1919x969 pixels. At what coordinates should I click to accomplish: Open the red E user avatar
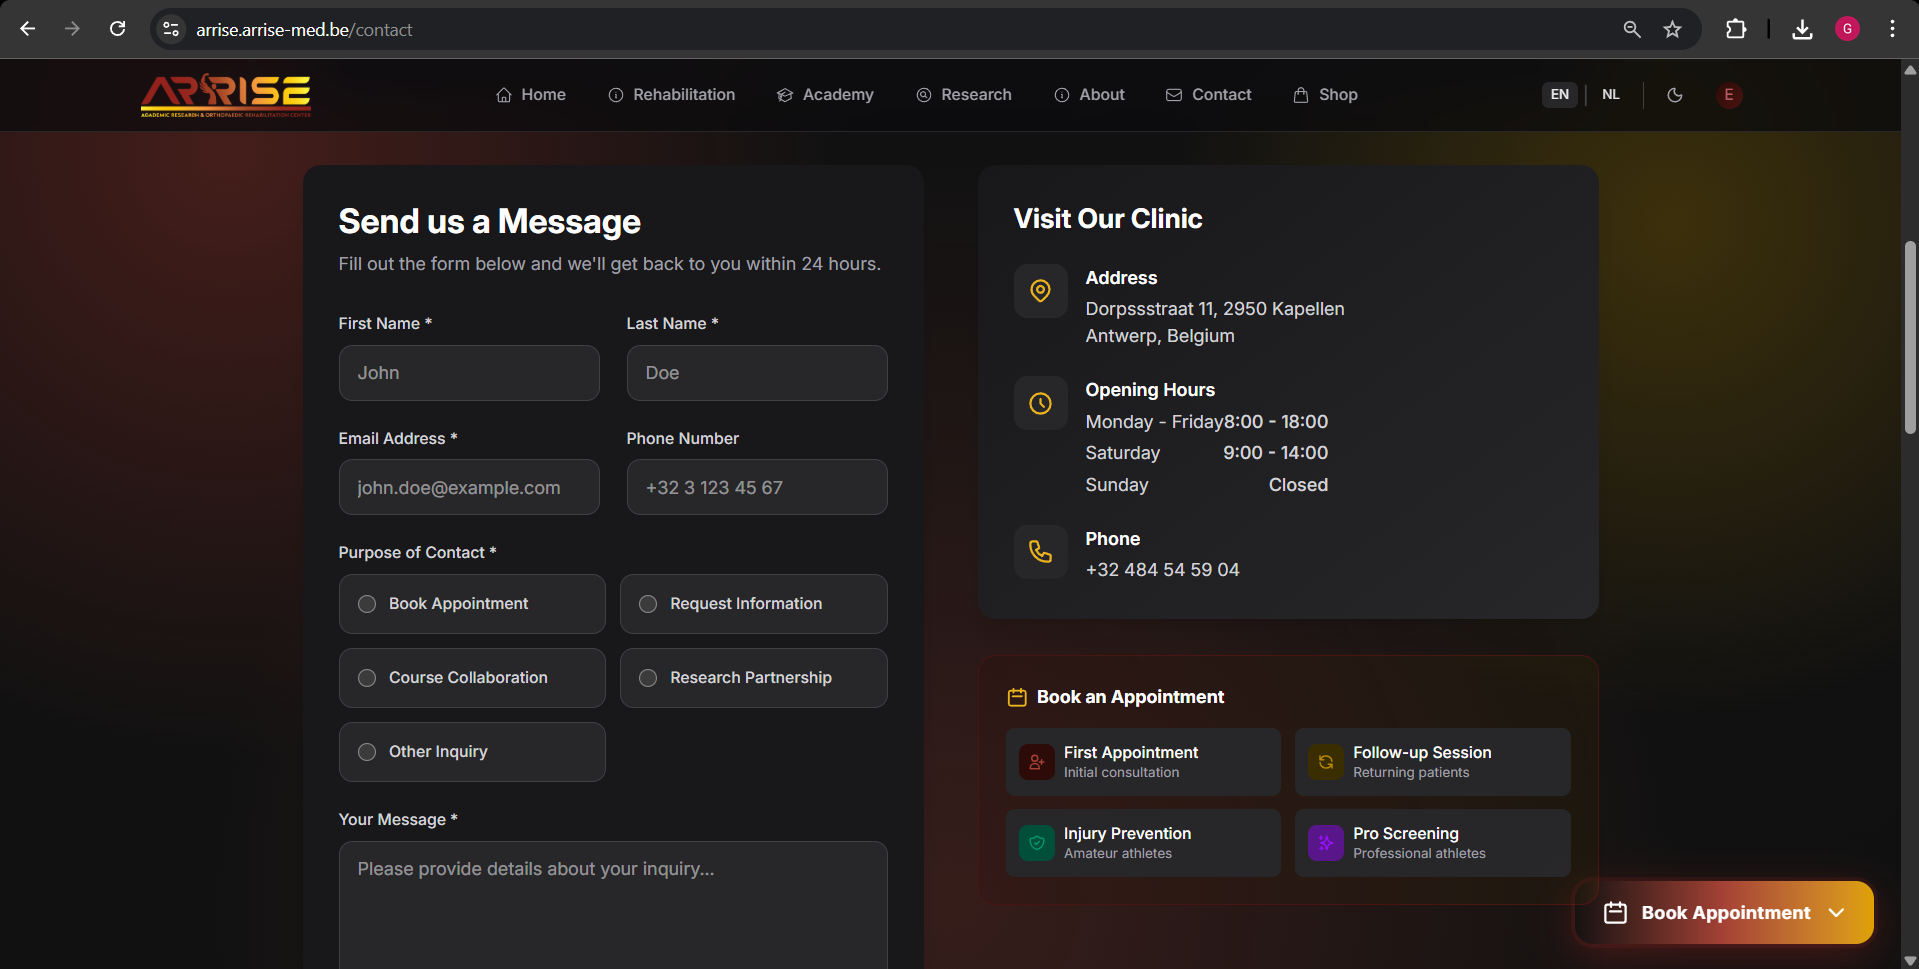pos(1729,95)
